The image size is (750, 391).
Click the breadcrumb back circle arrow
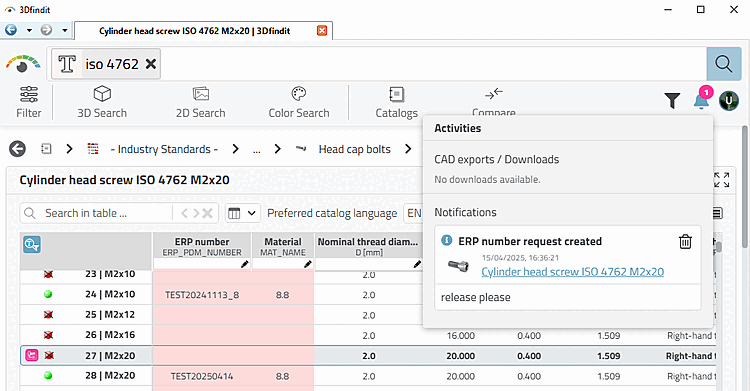point(17,149)
